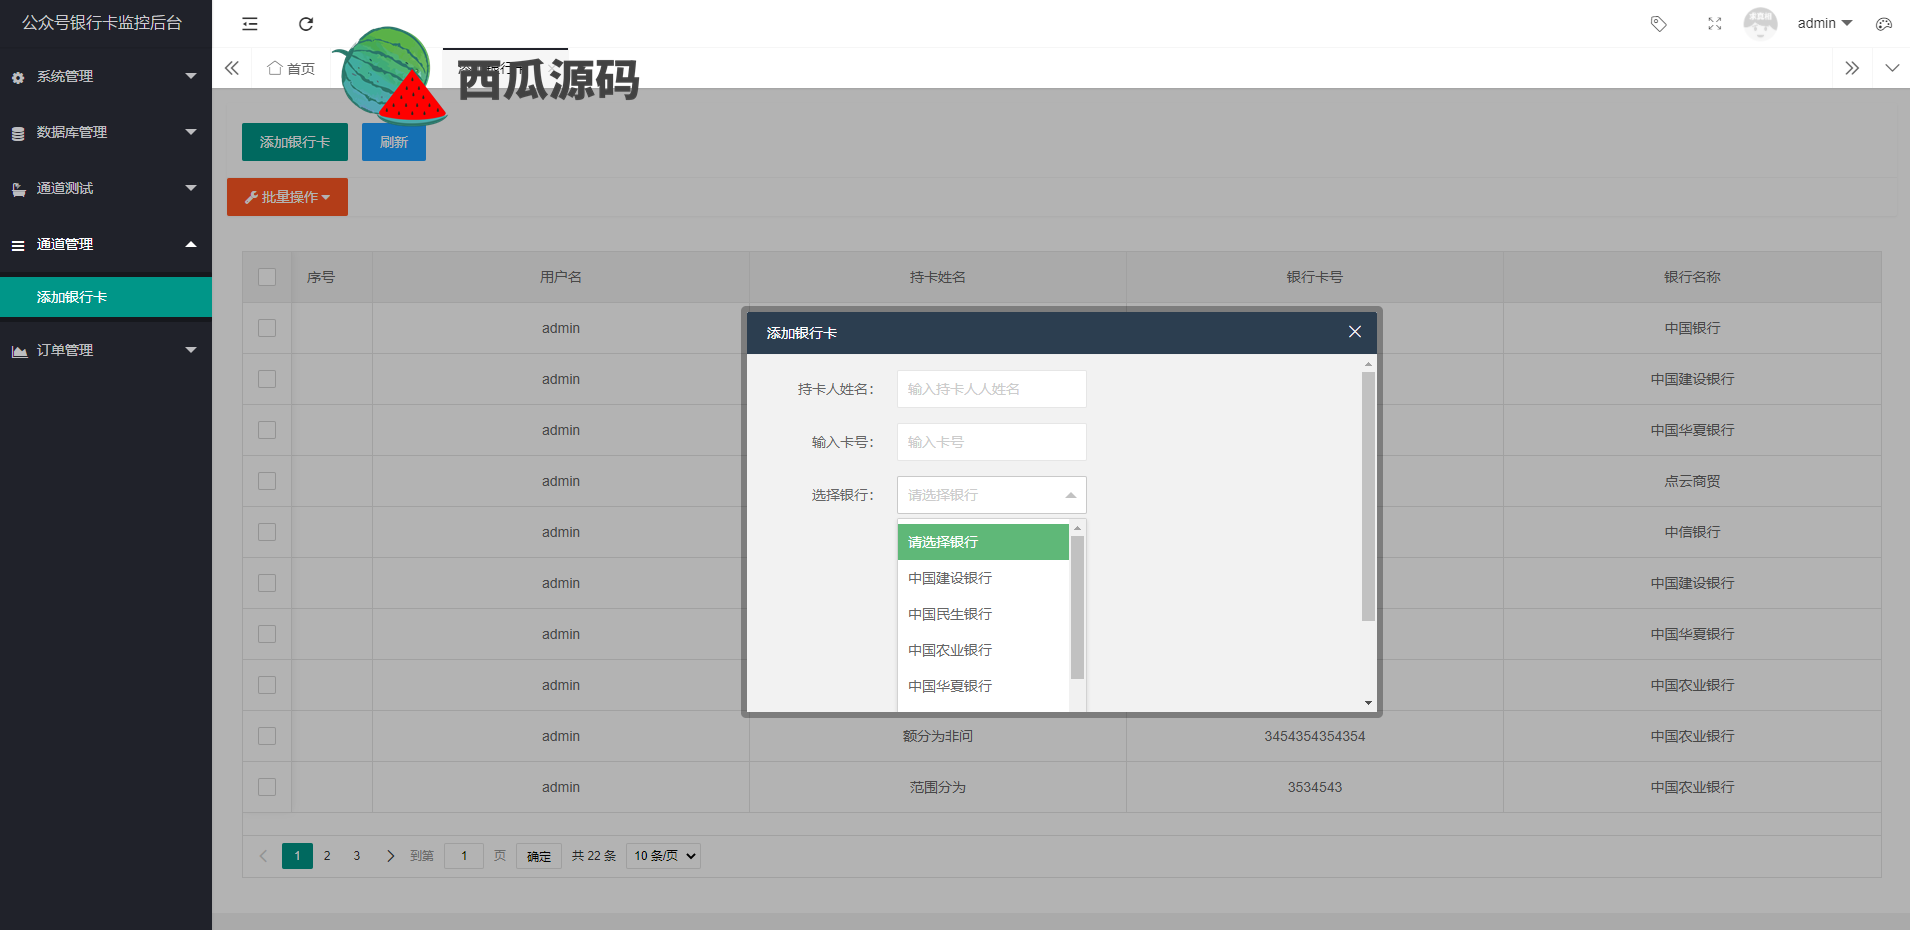Check the first table row checkbox
1910x930 pixels.
click(x=267, y=328)
